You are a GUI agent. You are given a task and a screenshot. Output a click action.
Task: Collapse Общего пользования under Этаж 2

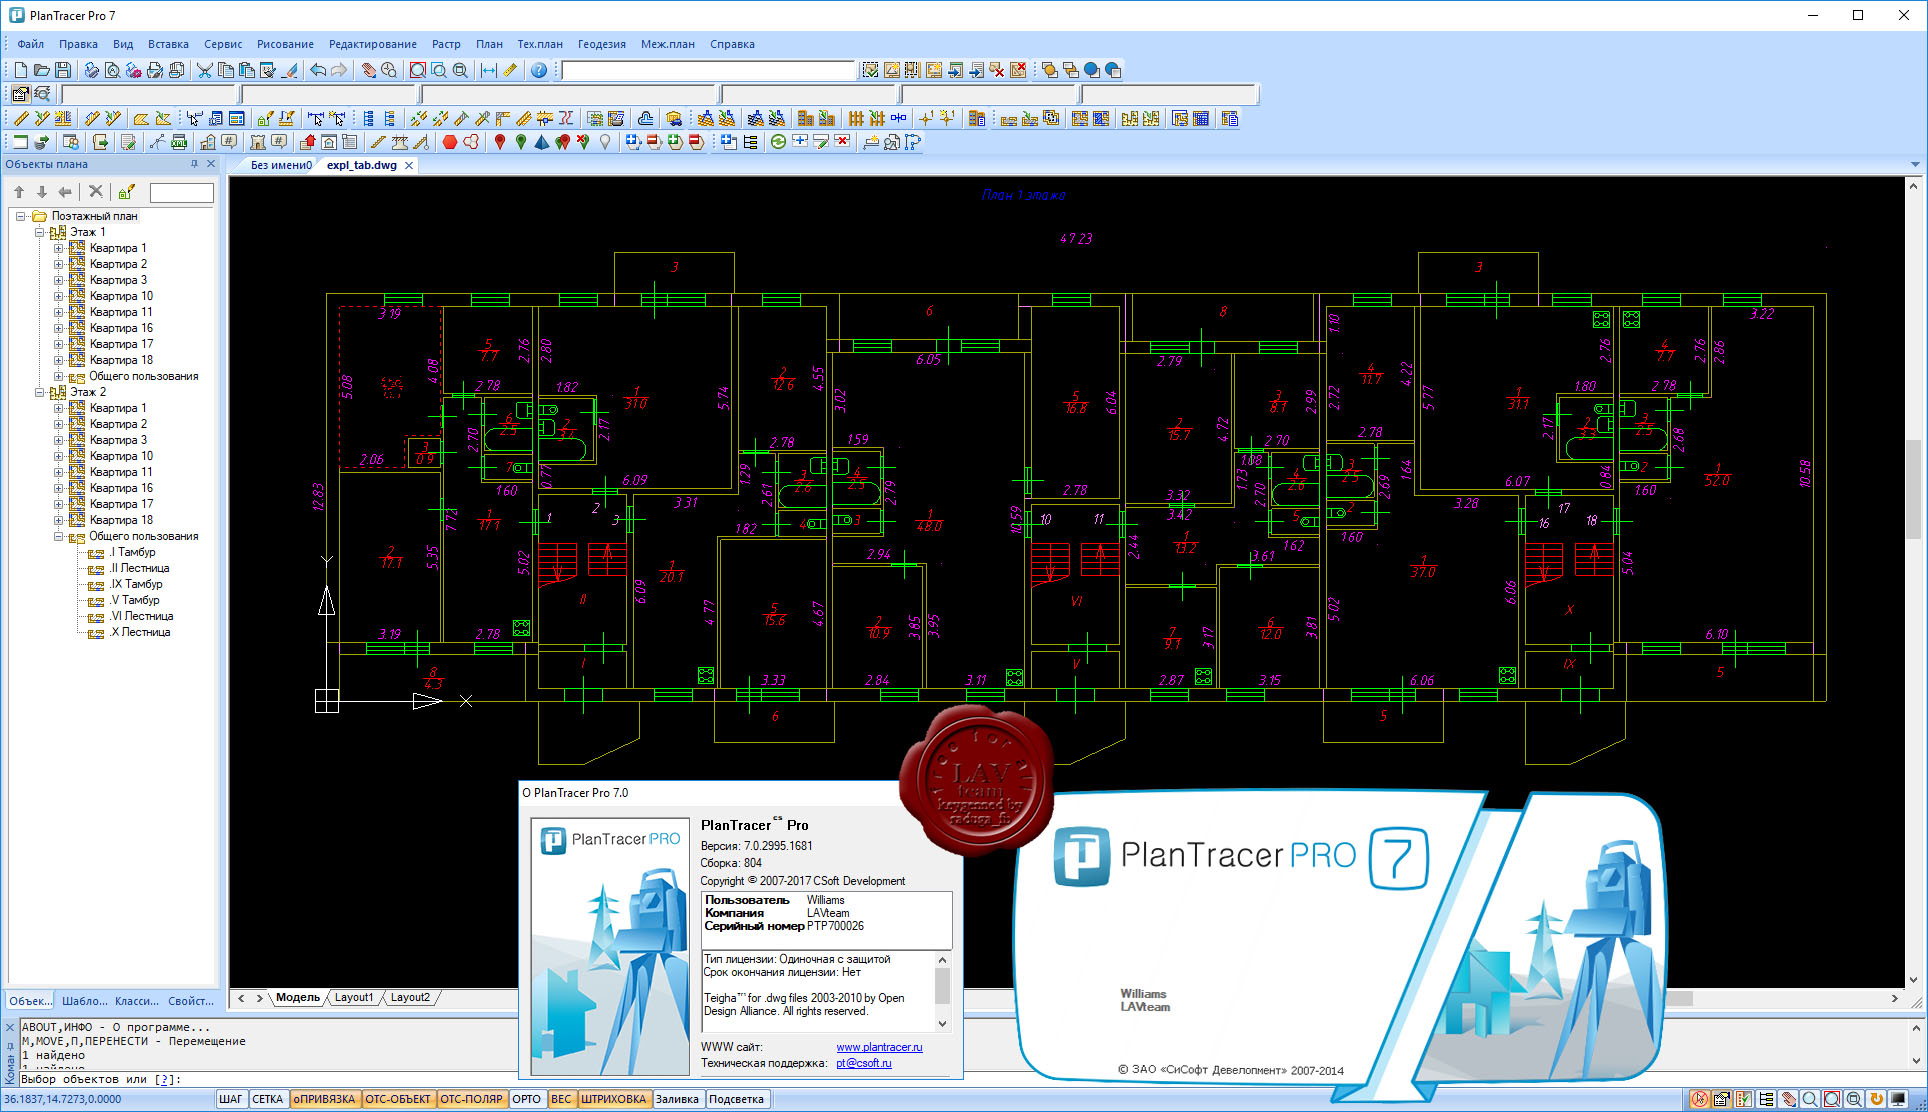(x=58, y=536)
